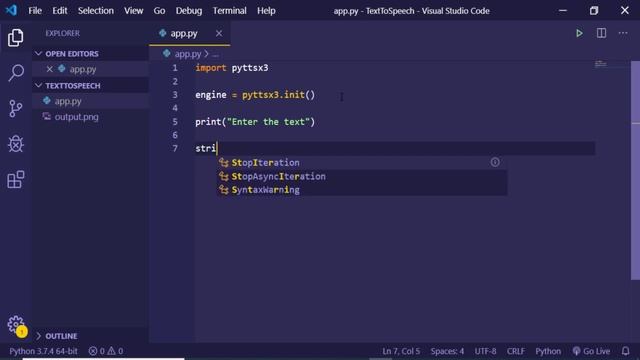The width and height of the screenshot is (640, 360).
Task: Click the suggestion info icon for StopIteration
Action: coord(495,162)
